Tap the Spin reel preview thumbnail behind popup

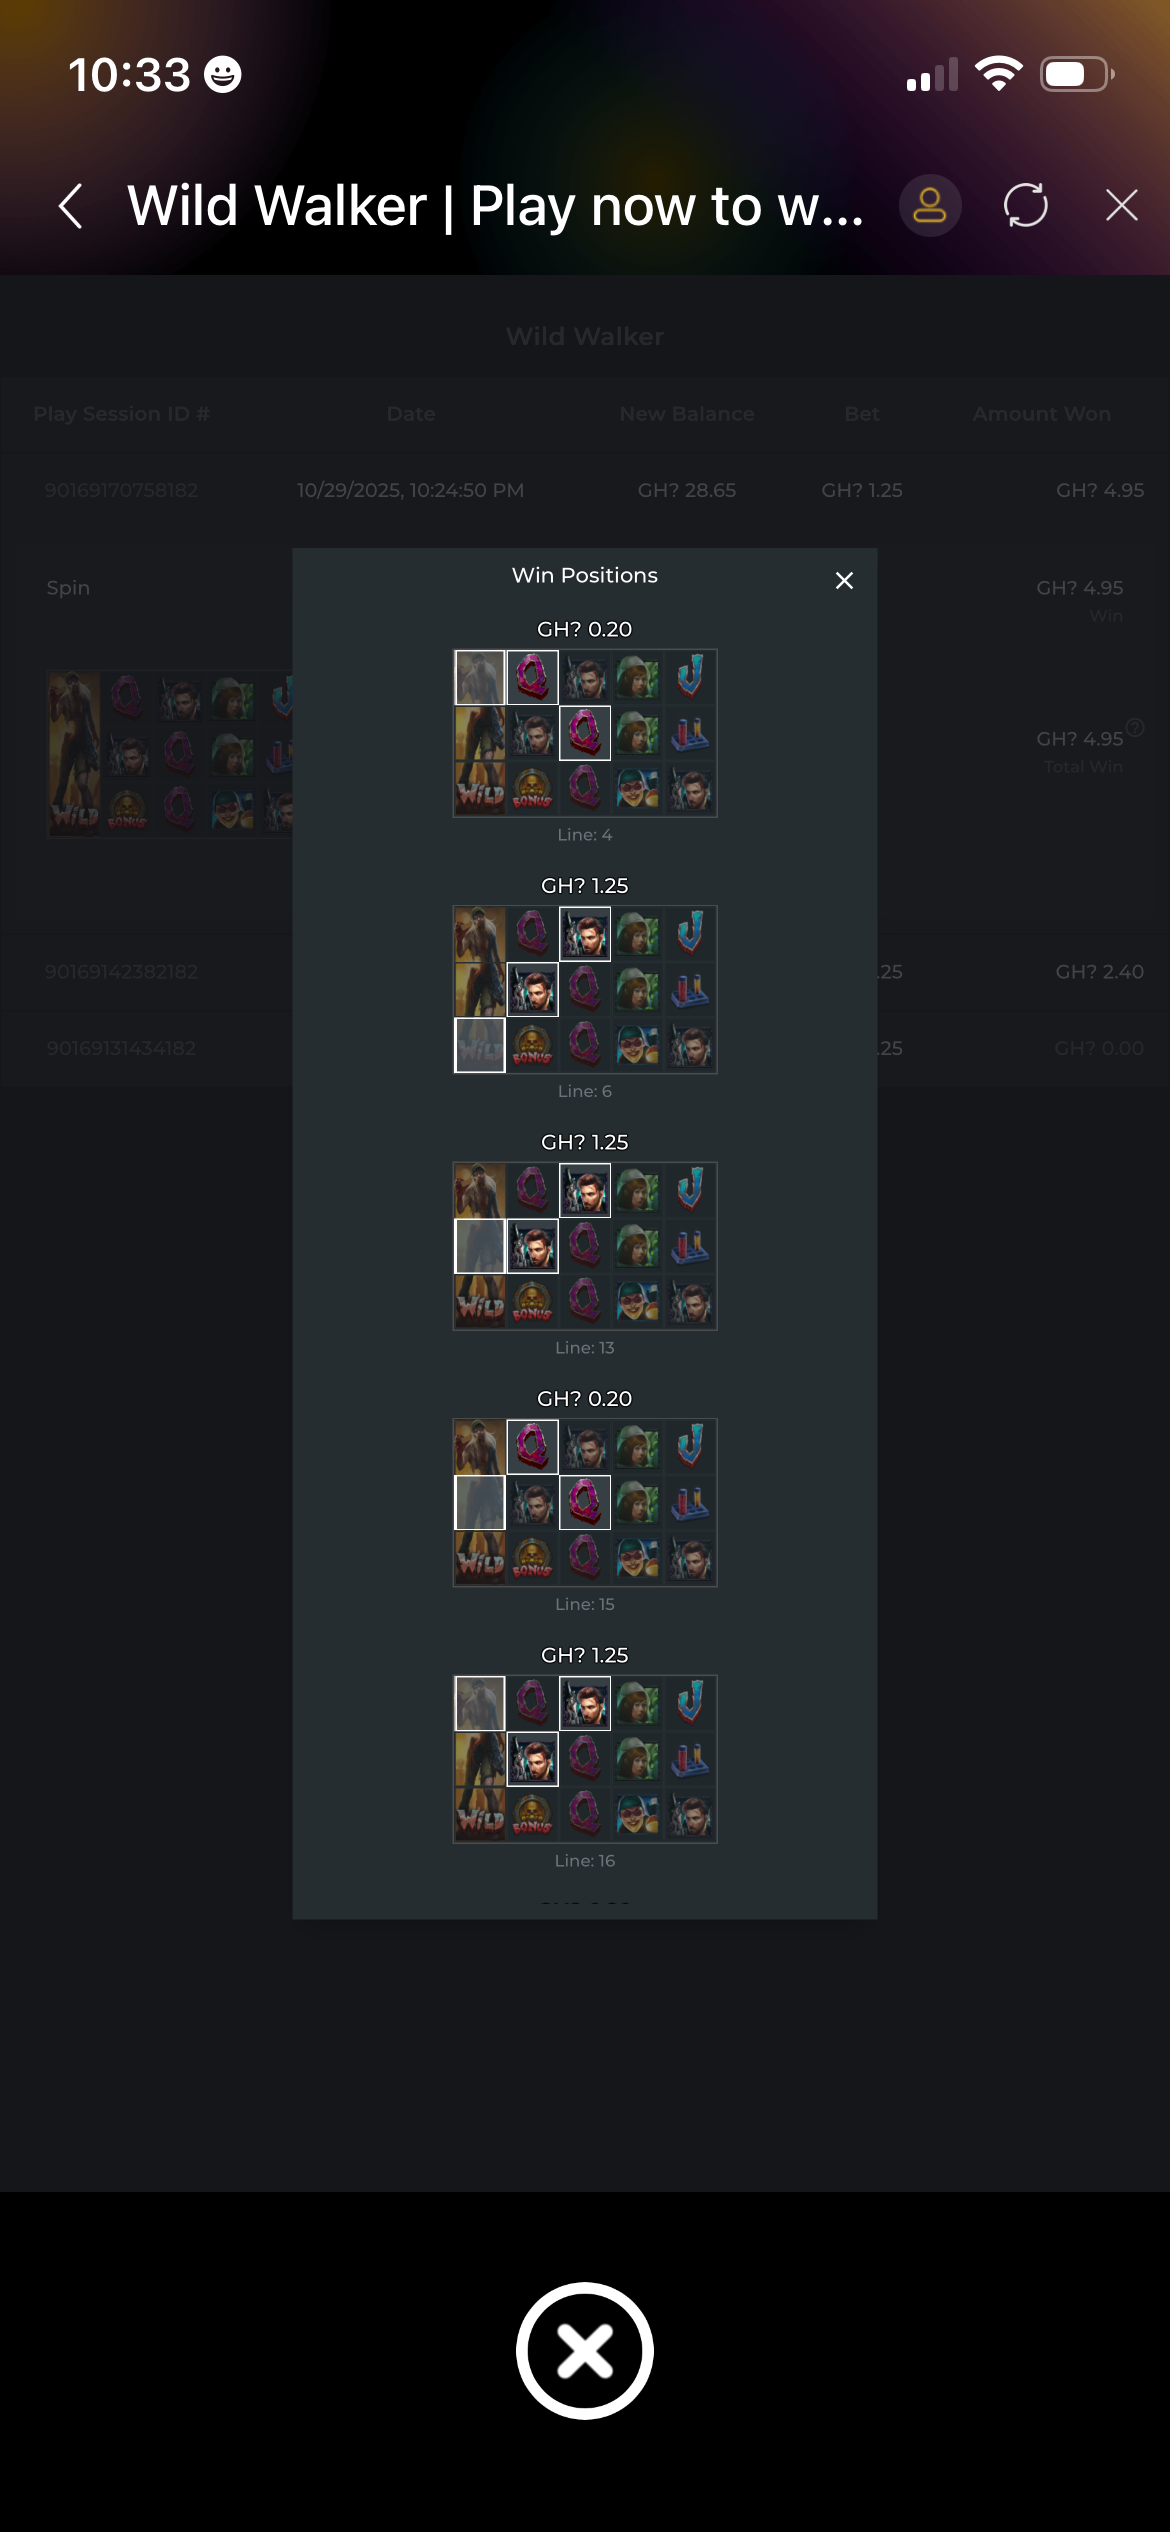tap(170, 754)
